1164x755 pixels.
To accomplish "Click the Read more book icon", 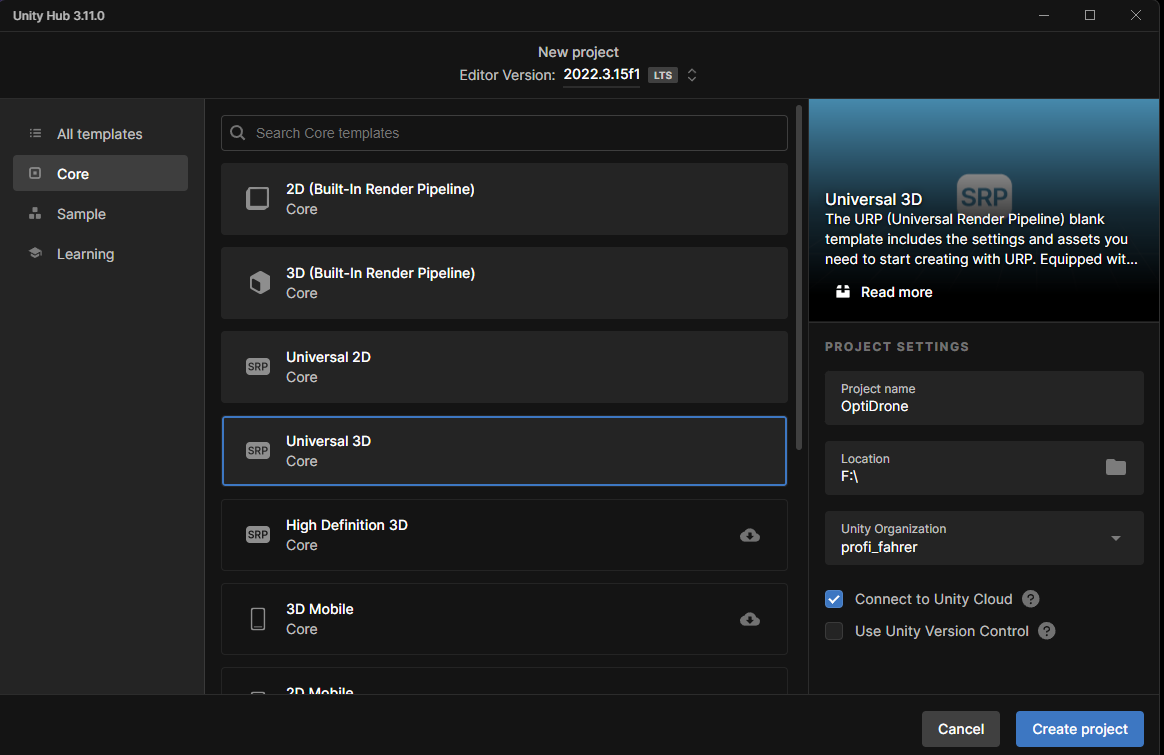I will [x=843, y=292].
